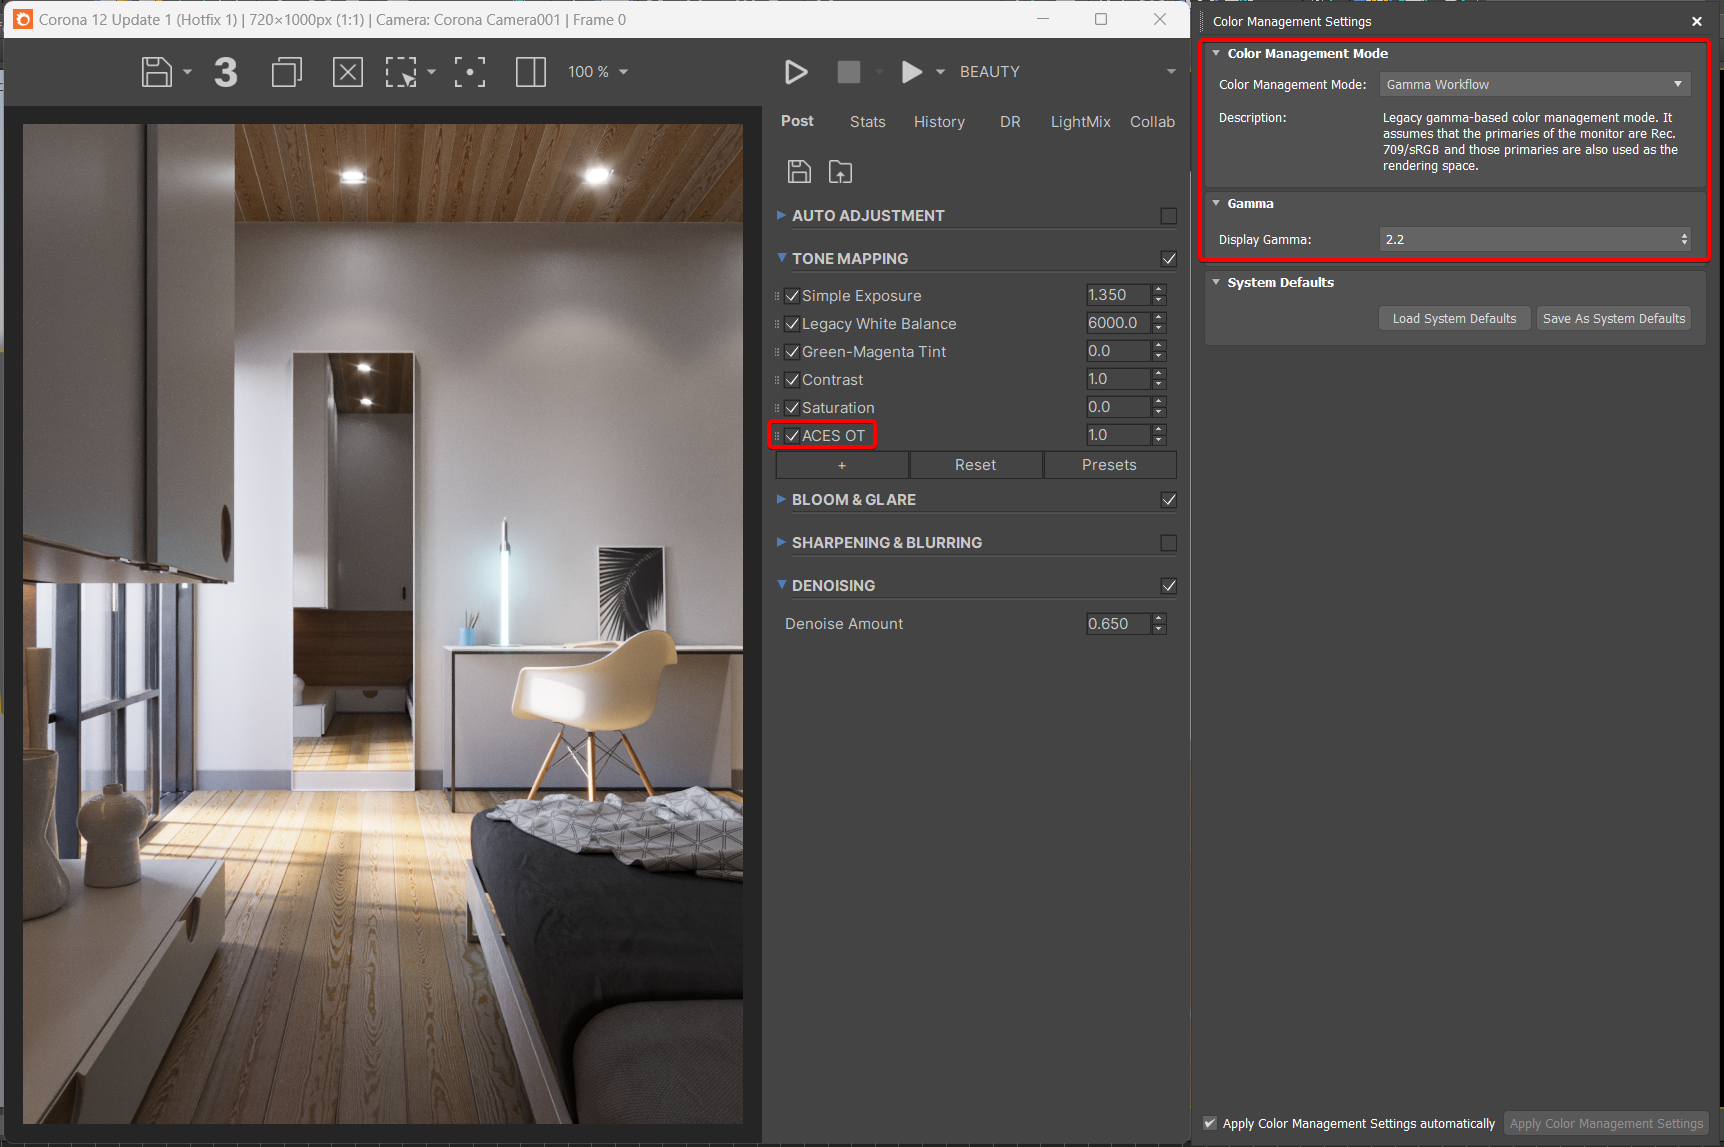Stop rendering using the square stop icon
Image resolution: width=1724 pixels, height=1147 pixels.
click(848, 72)
